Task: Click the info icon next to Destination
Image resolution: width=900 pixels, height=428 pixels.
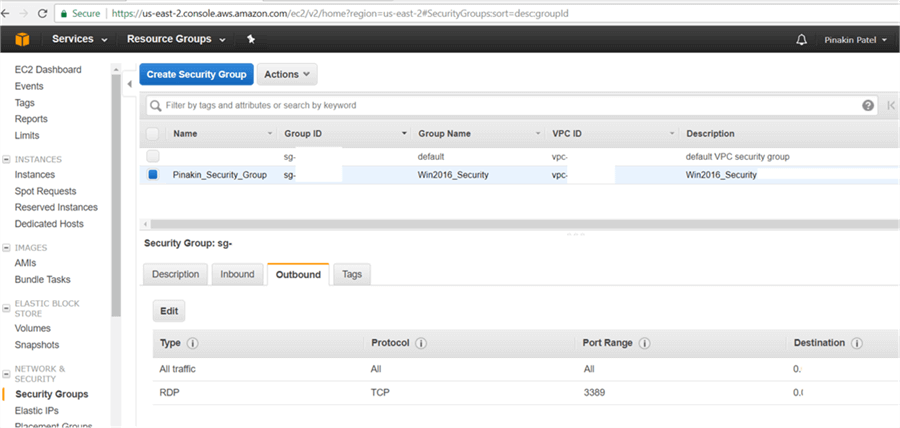Action: click(x=856, y=343)
